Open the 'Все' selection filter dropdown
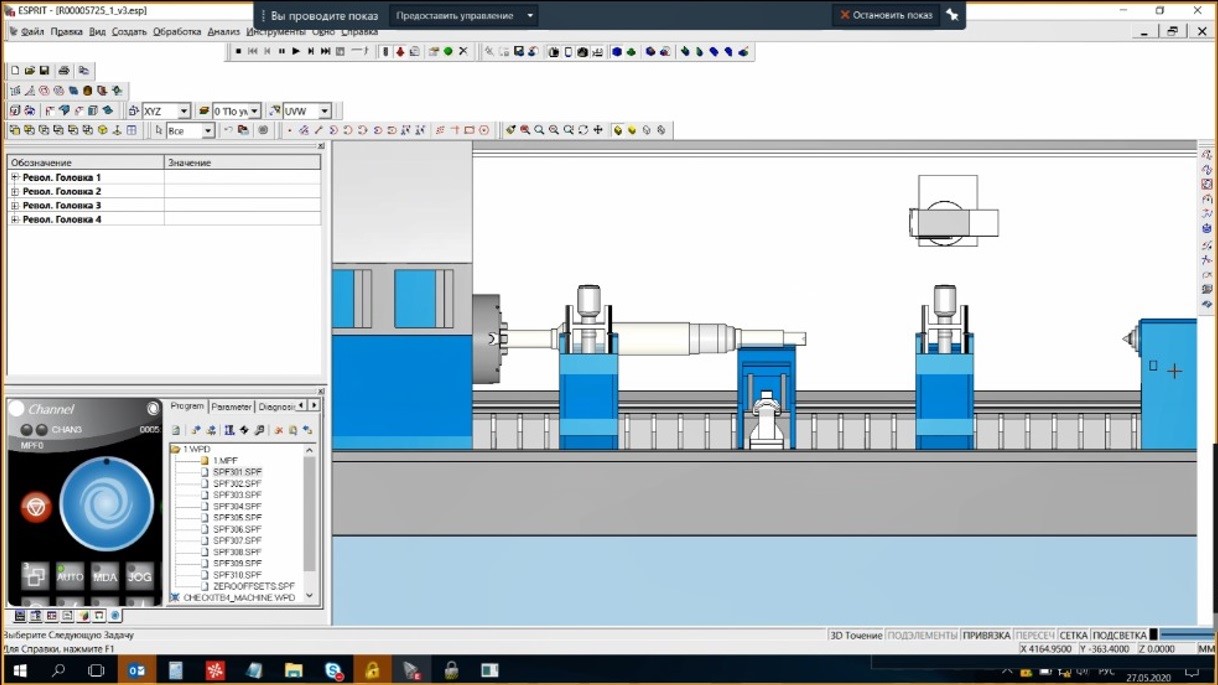 [208, 131]
